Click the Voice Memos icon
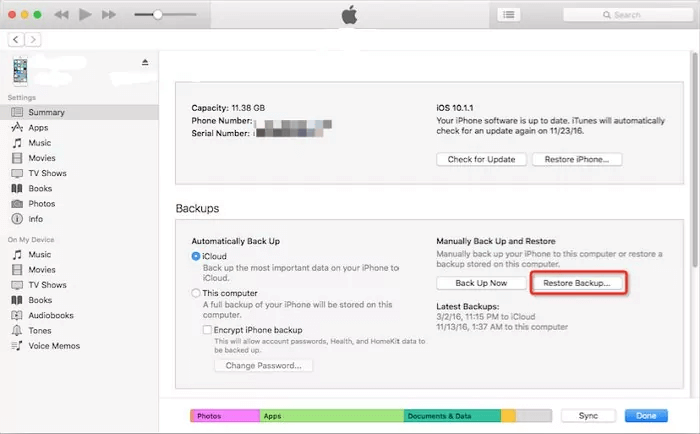This screenshot has width=700, height=434. click(x=17, y=346)
